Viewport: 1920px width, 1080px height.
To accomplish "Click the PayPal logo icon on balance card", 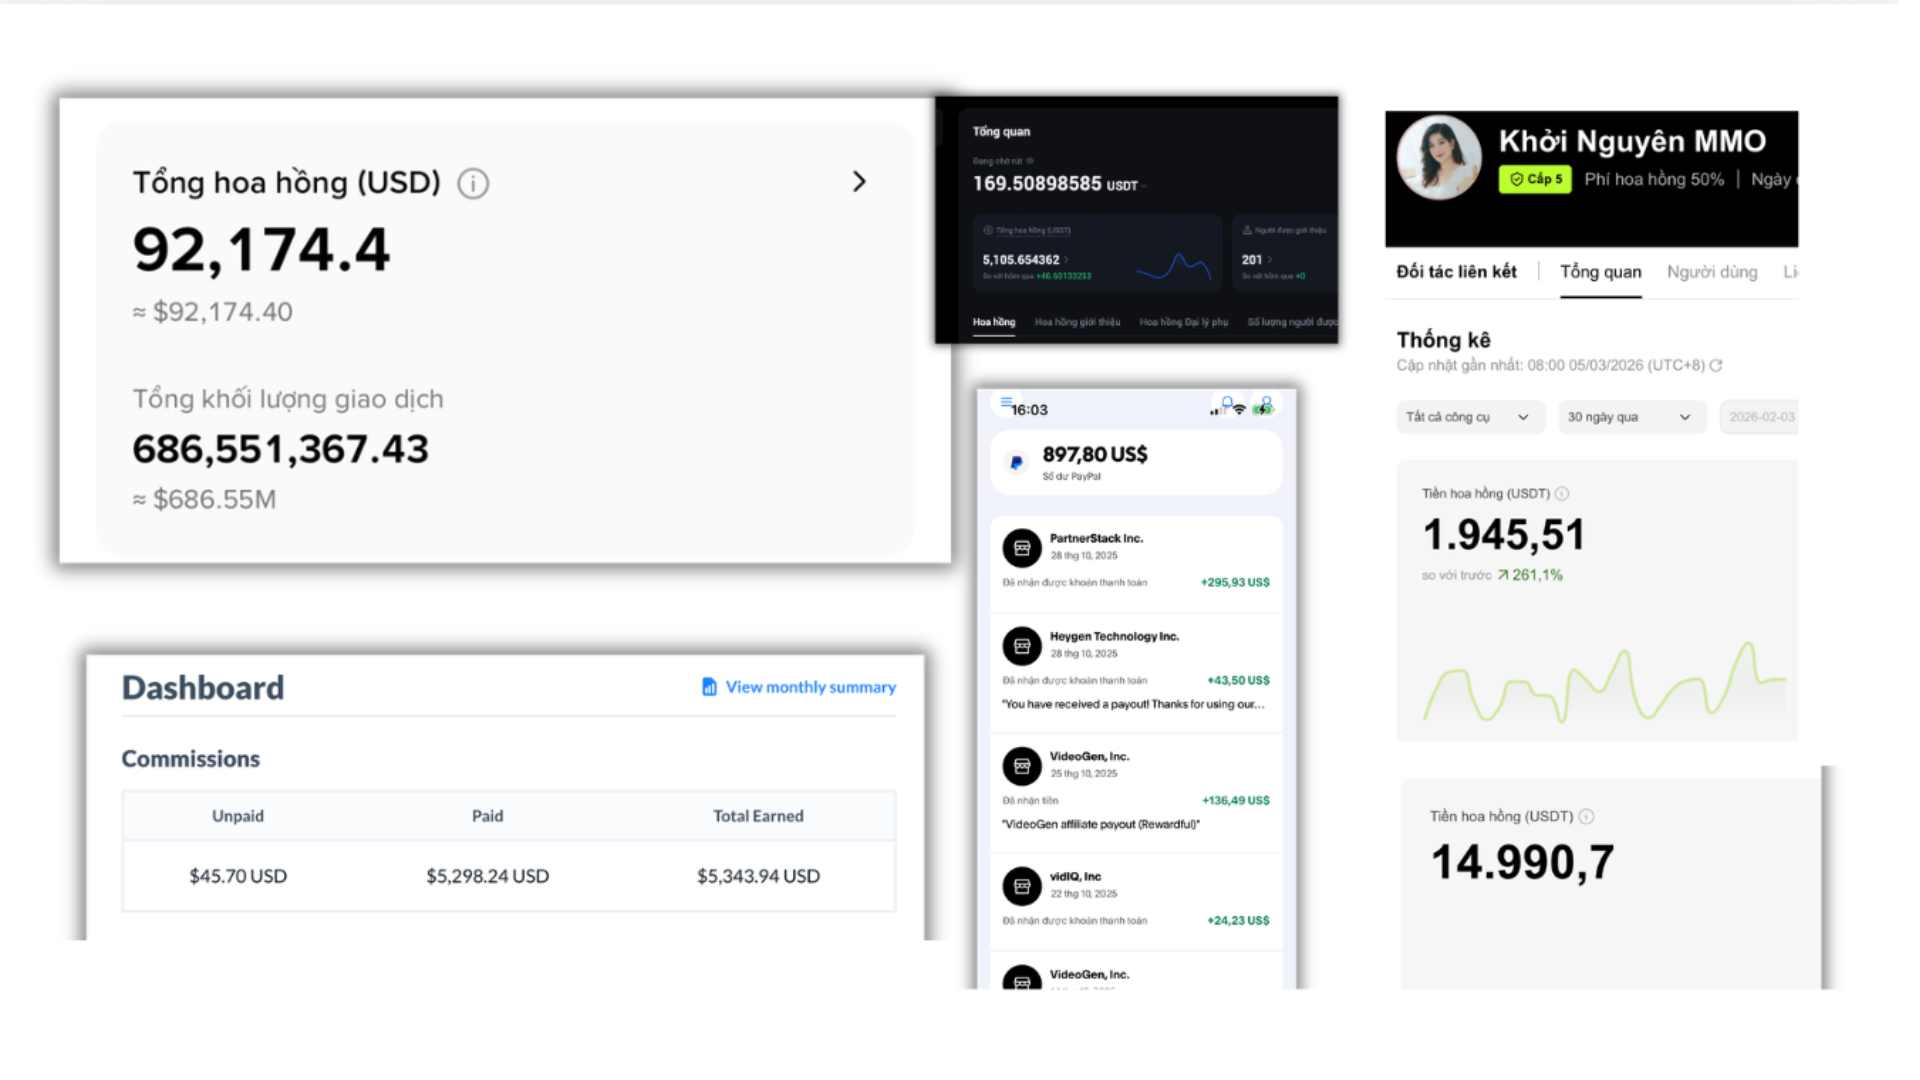I will [1017, 462].
